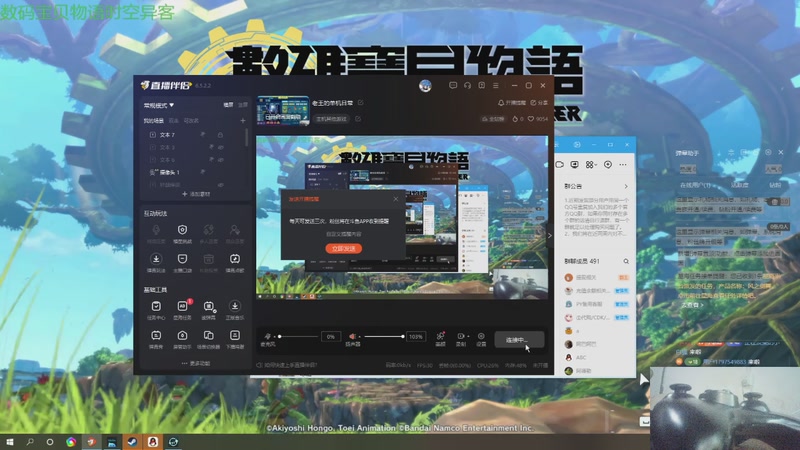This screenshot has height=450, width=800.
Task: Open the message bubble icon in 直播伴侣 title bar
Action: pos(453,86)
